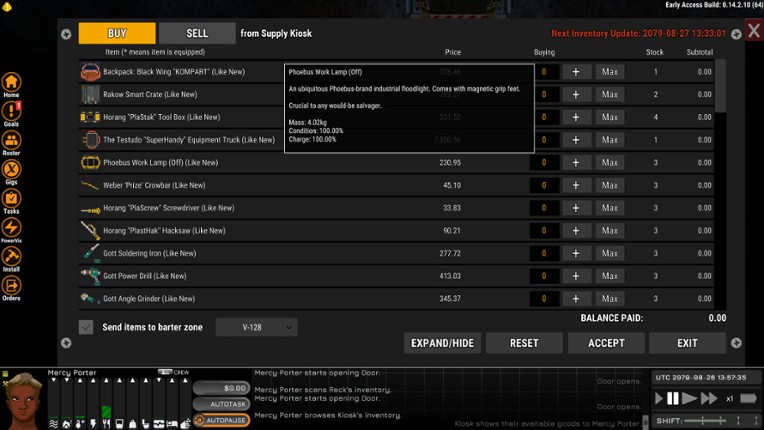Open the V-128 barter zone dropdown
Screen dimensions: 764x430
coord(256,327)
